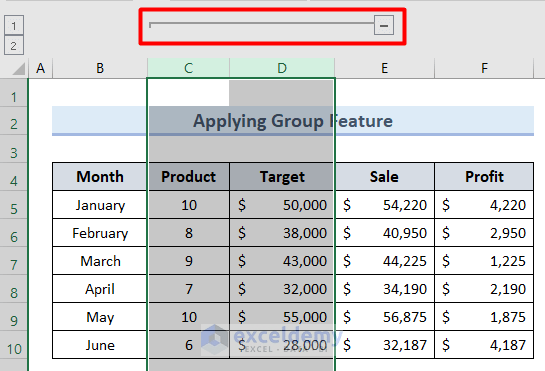Select row 6 header
This screenshot has height=371, width=545.
14,233
